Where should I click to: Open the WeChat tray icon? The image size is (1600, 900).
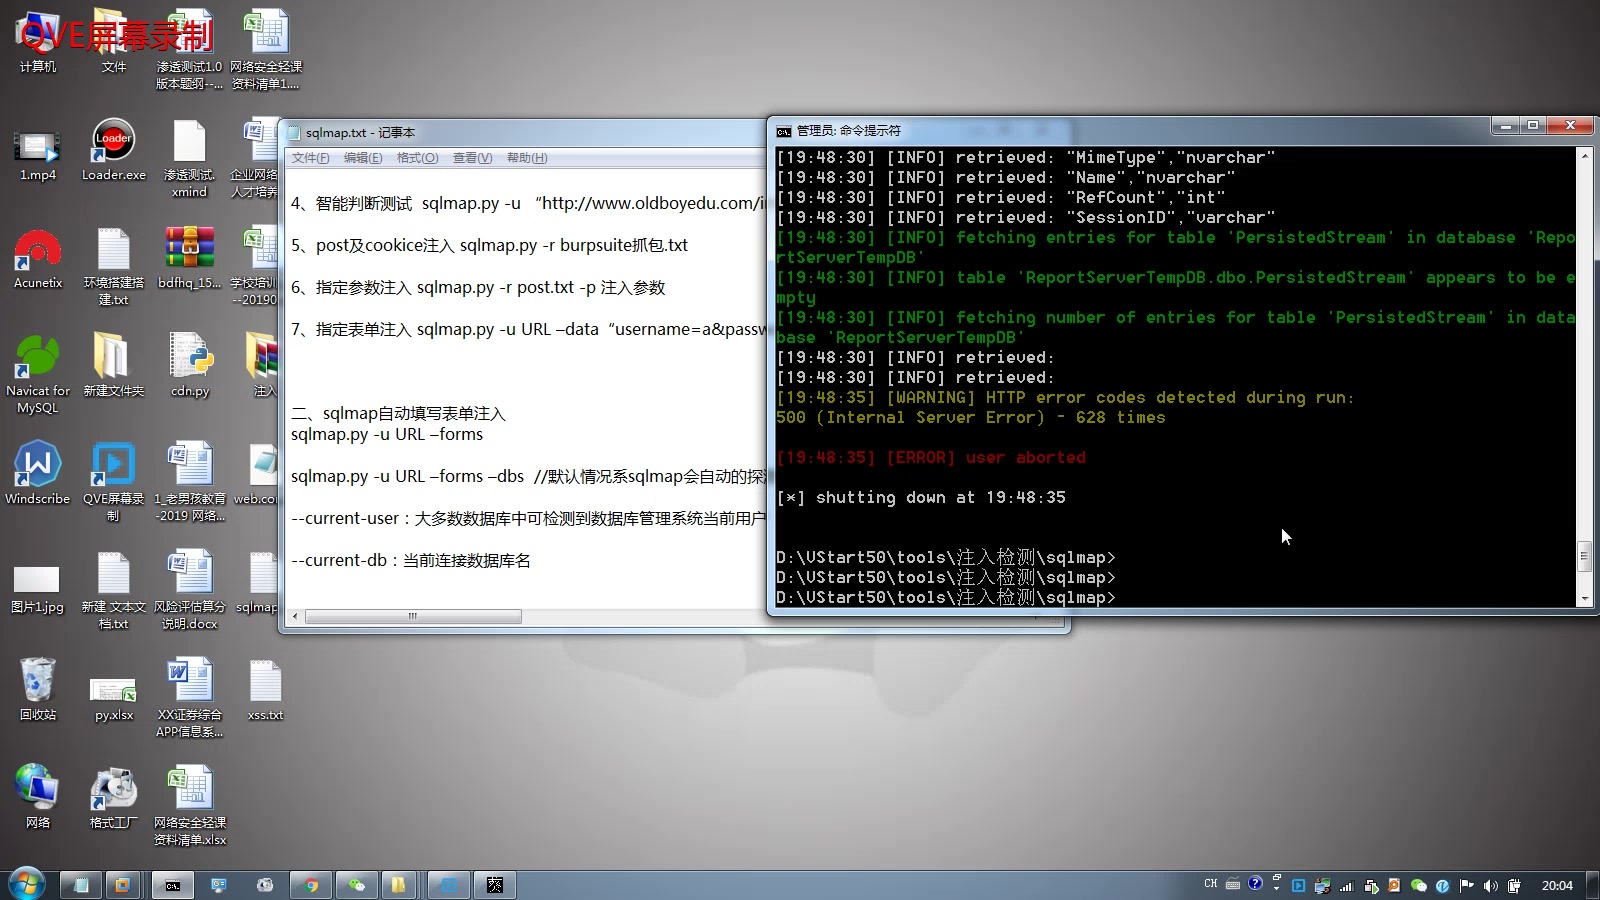[1419, 885]
